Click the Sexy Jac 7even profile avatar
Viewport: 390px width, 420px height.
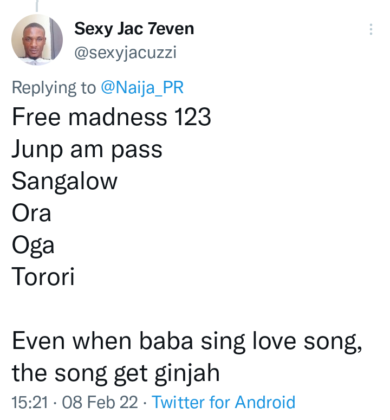click(x=37, y=39)
